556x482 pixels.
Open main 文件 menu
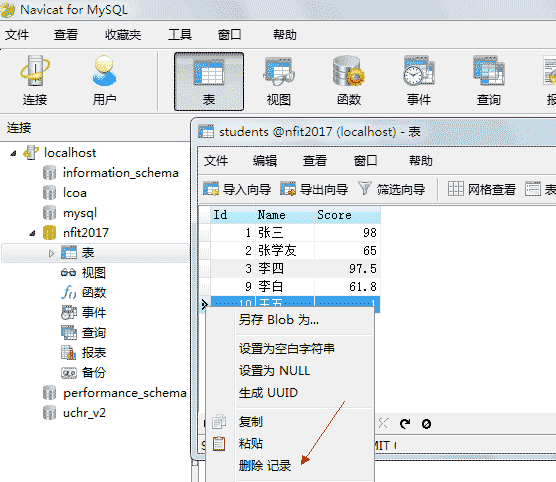17,35
